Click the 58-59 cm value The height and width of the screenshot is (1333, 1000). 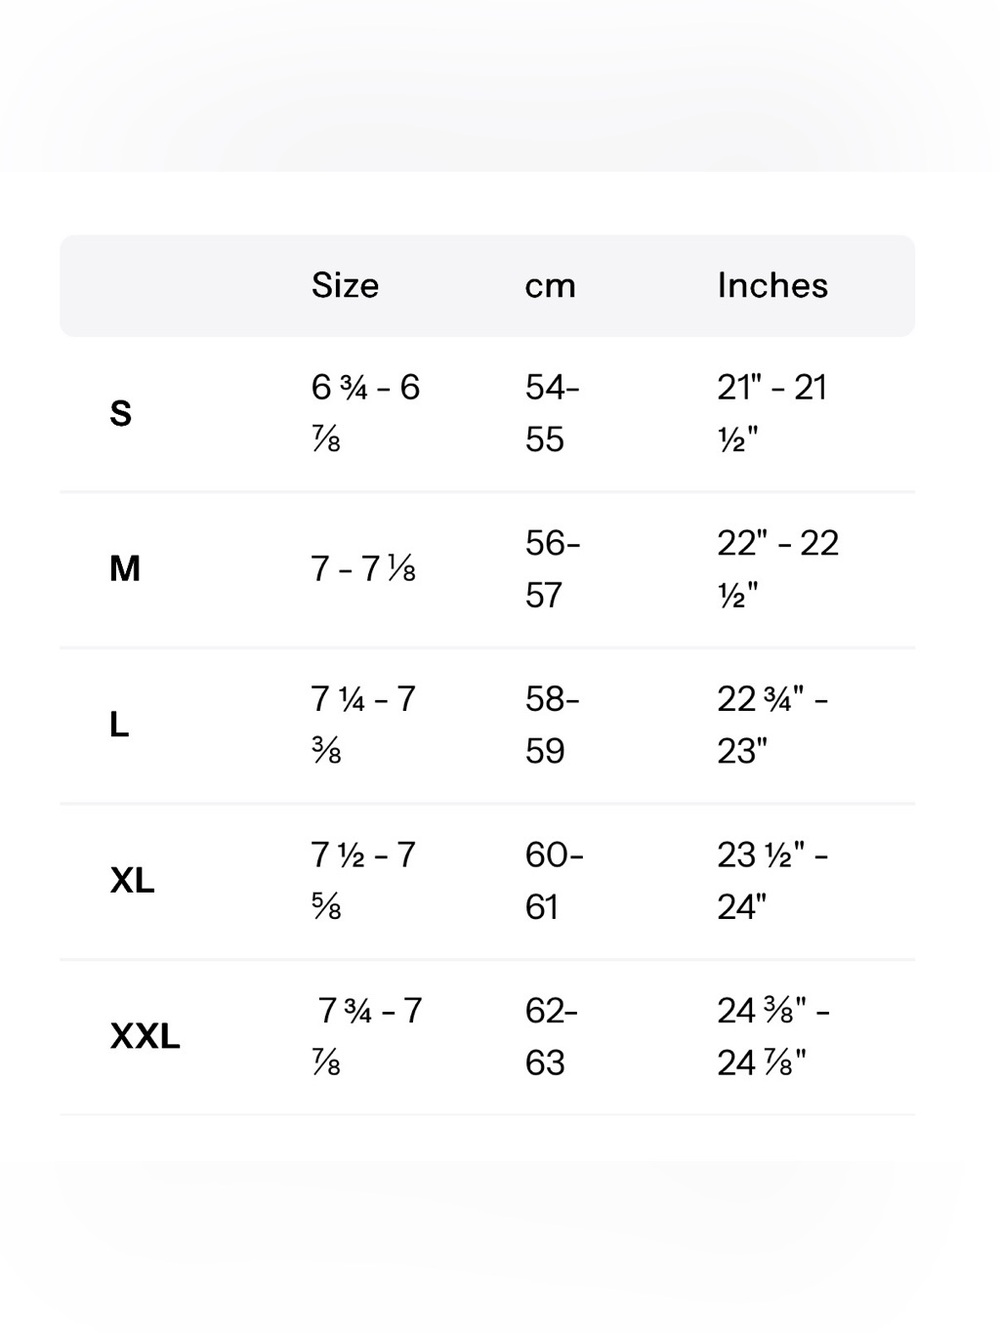tap(552, 725)
